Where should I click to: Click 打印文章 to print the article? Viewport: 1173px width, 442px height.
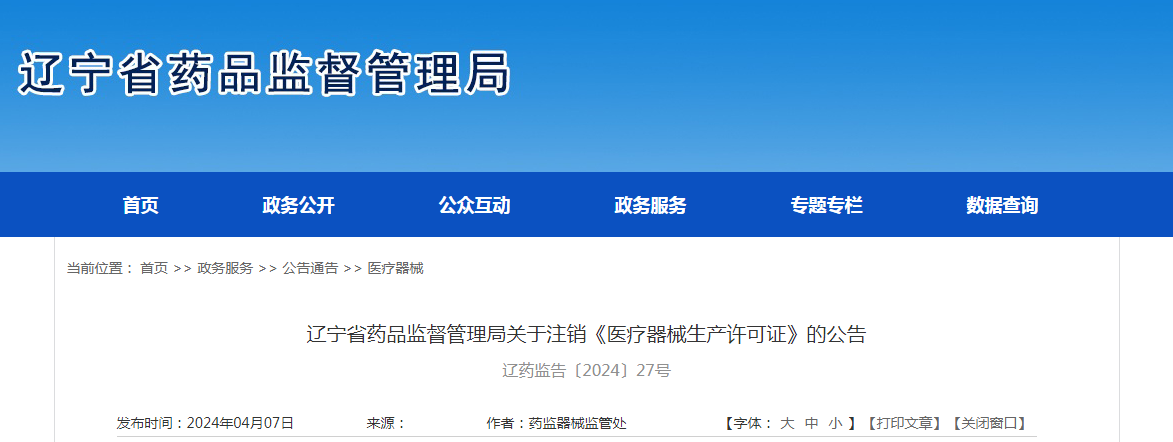(904, 423)
